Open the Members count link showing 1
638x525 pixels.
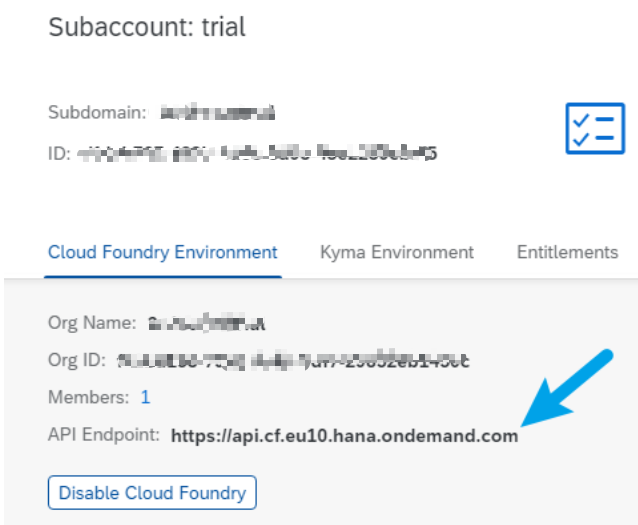146,397
